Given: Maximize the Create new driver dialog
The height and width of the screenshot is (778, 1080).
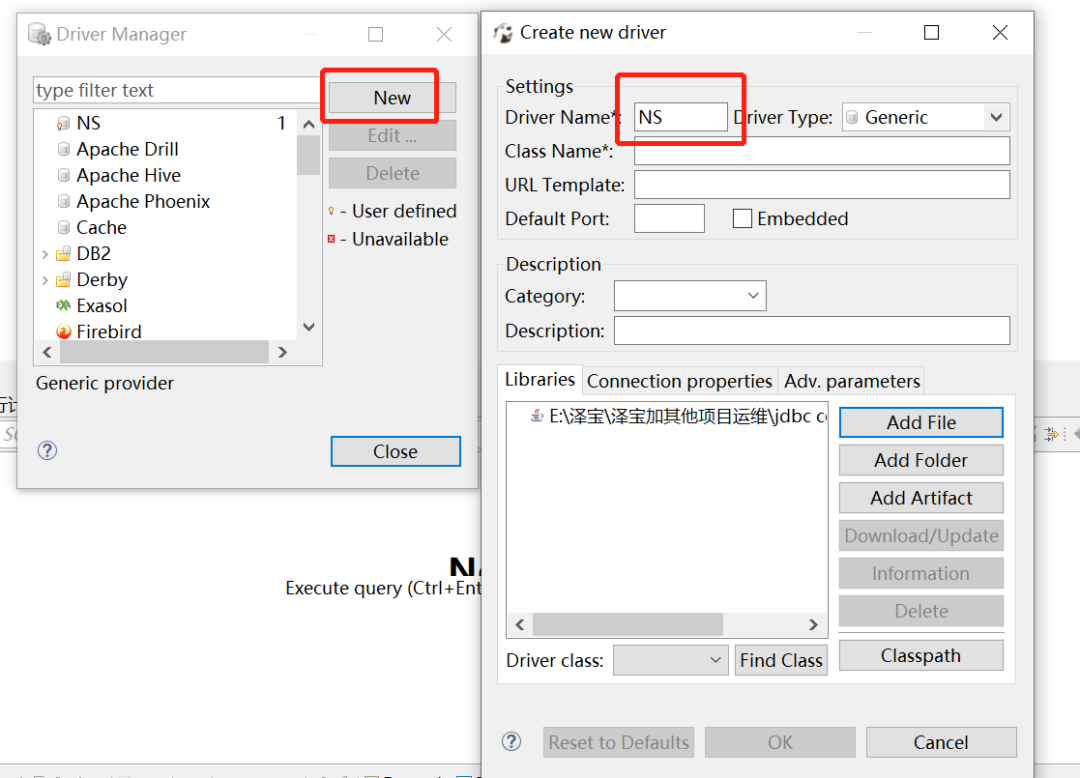Looking at the screenshot, I should pos(931,32).
